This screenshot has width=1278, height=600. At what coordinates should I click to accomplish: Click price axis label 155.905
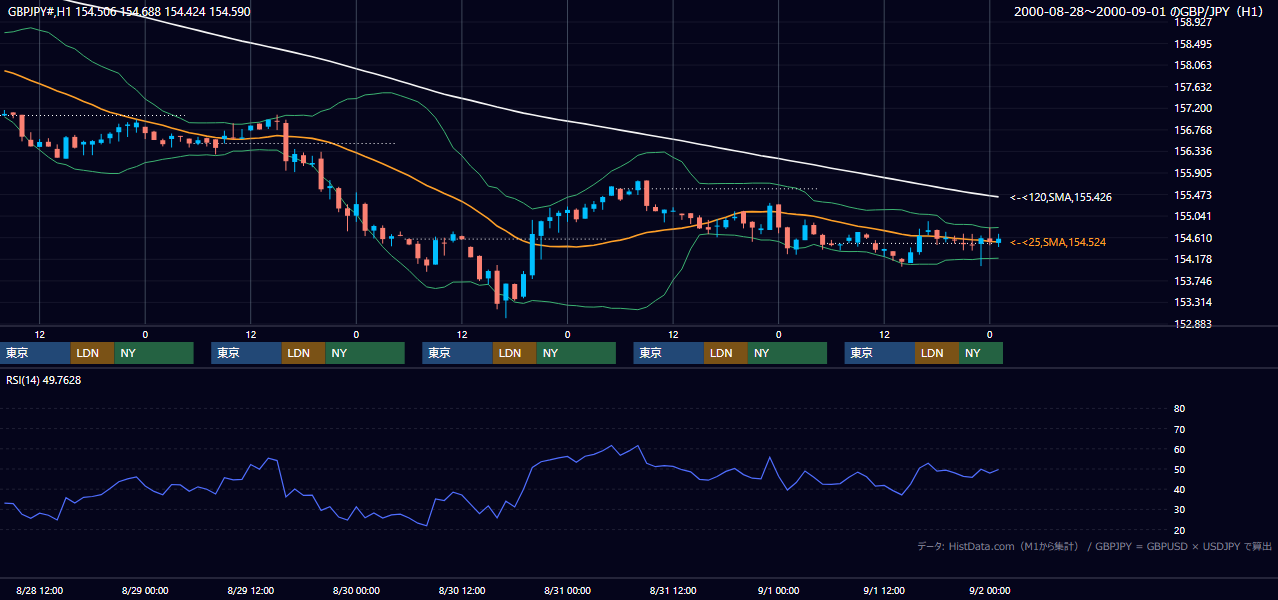click(x=1193, y=173)
